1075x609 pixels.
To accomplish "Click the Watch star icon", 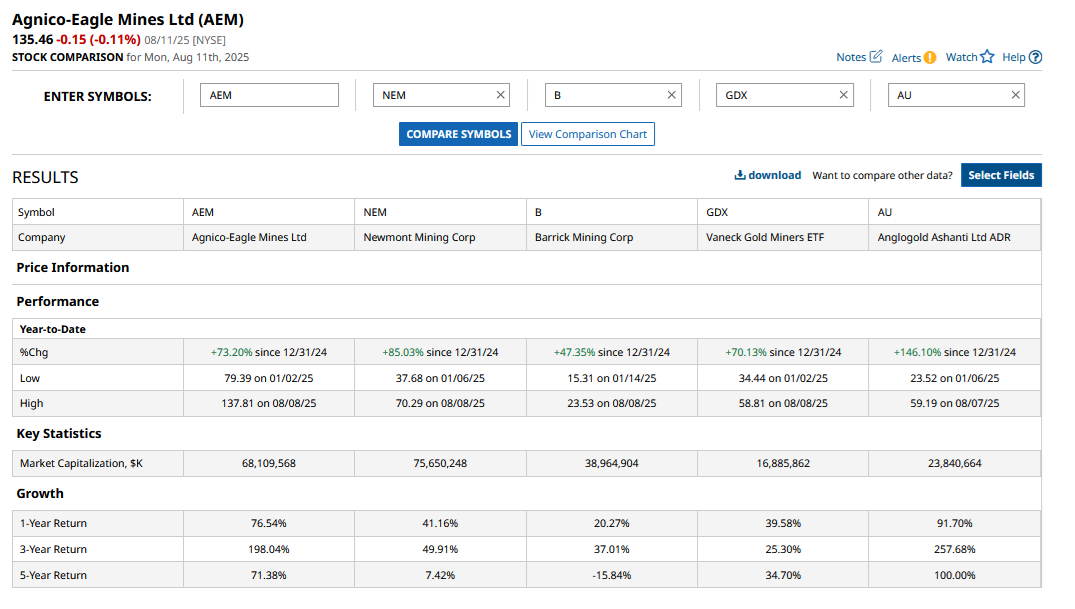I will point(987,57).
